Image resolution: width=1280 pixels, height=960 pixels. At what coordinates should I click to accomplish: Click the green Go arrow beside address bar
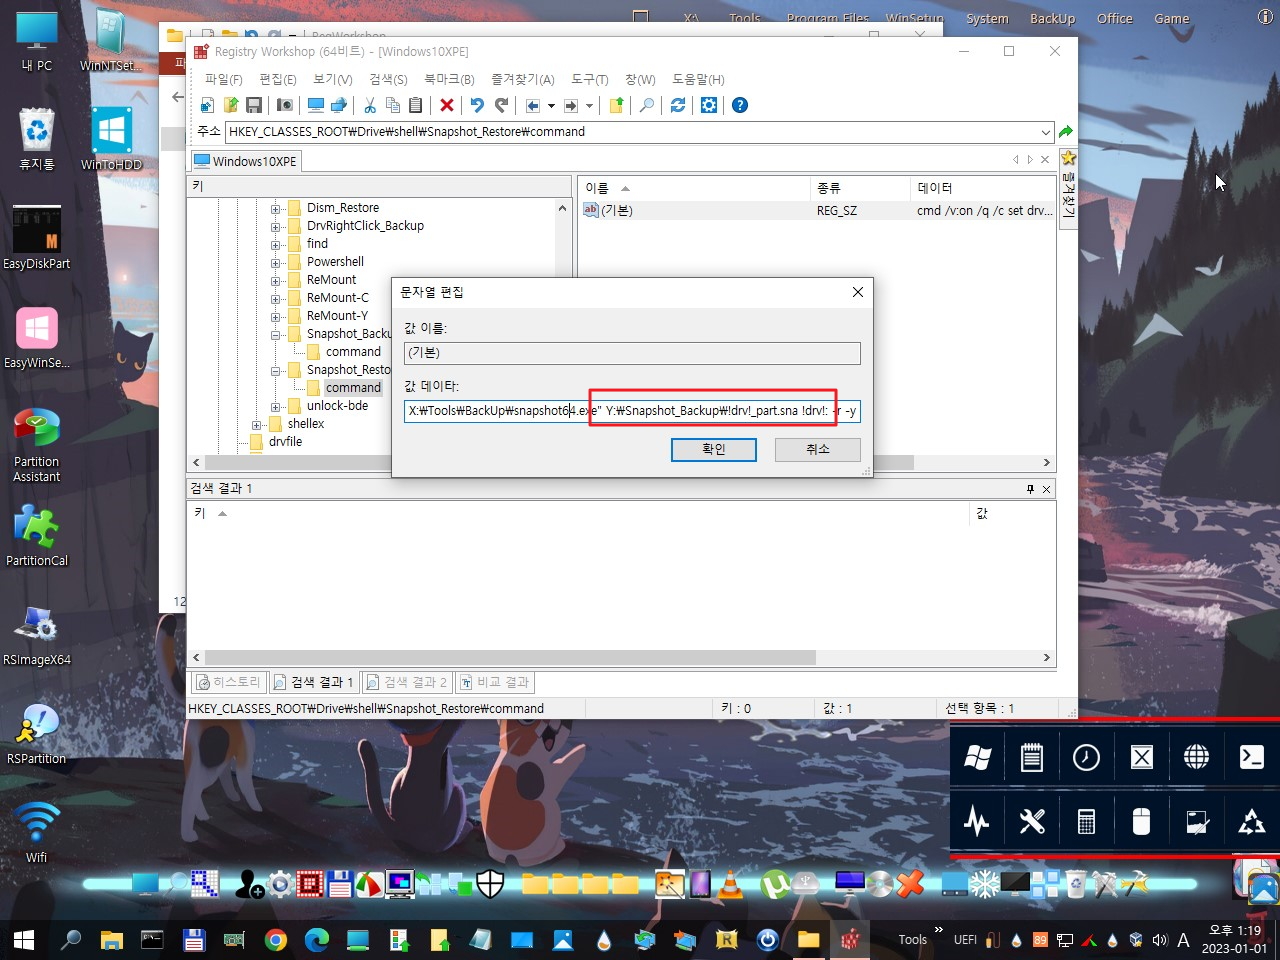point(1066,132)
